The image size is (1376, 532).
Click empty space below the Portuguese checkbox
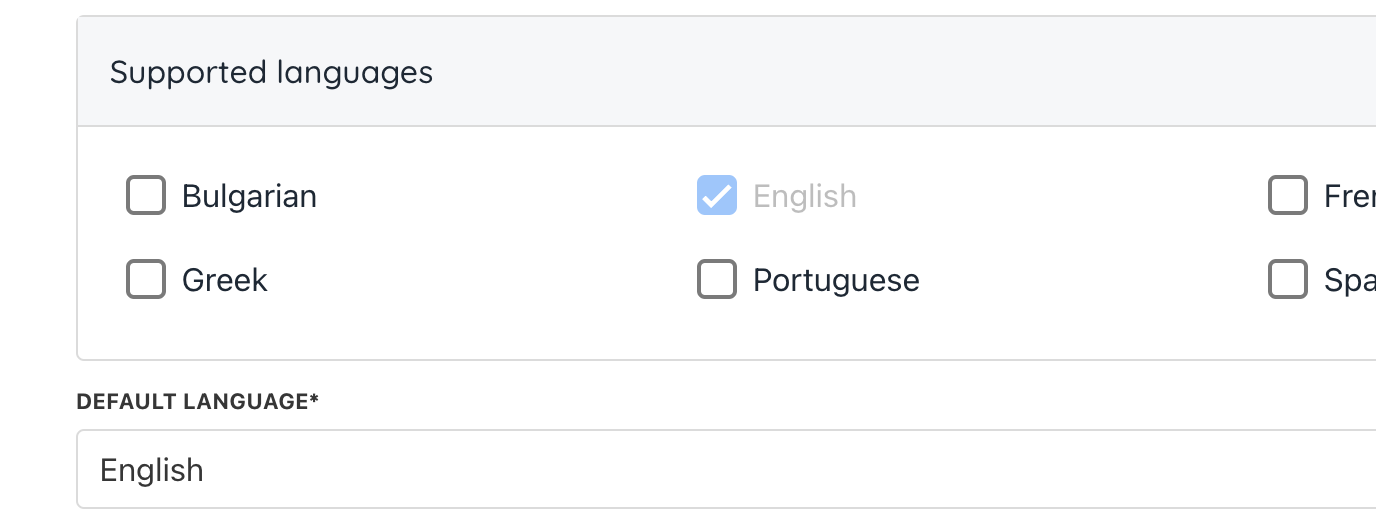point(717,332)
